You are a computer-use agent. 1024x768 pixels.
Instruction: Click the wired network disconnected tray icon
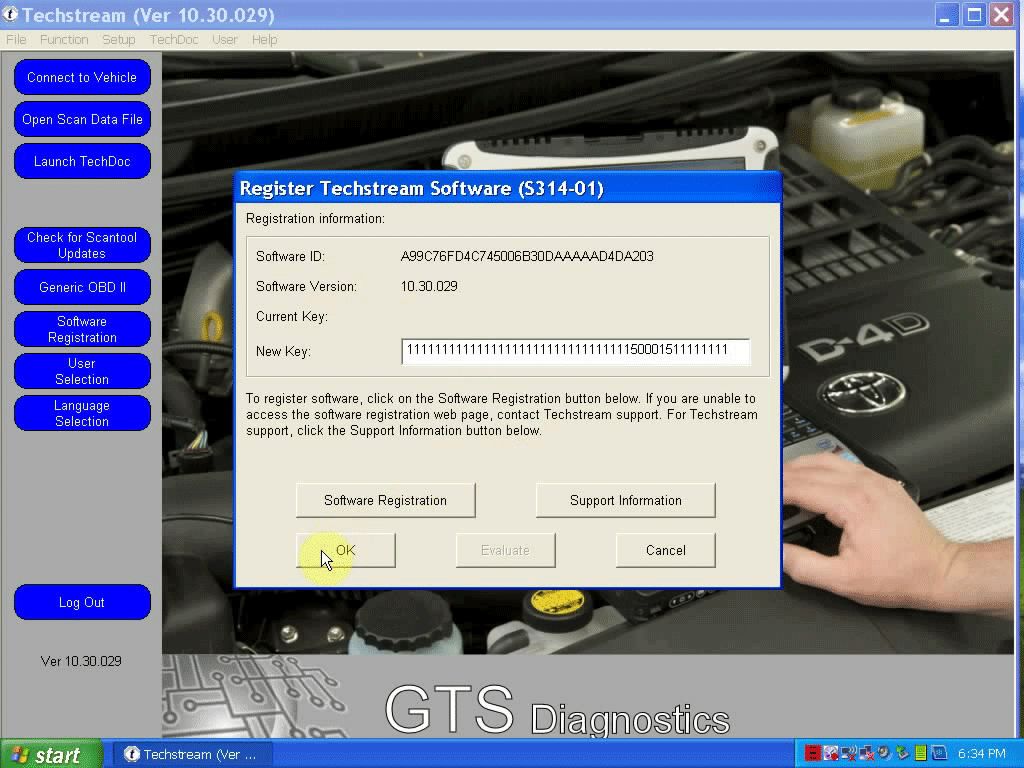click(x=867, y=753)
